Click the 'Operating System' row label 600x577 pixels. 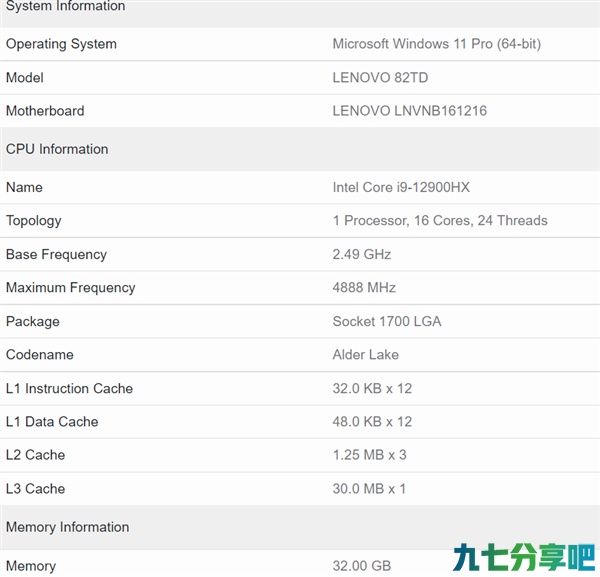[x=61, y=44]
